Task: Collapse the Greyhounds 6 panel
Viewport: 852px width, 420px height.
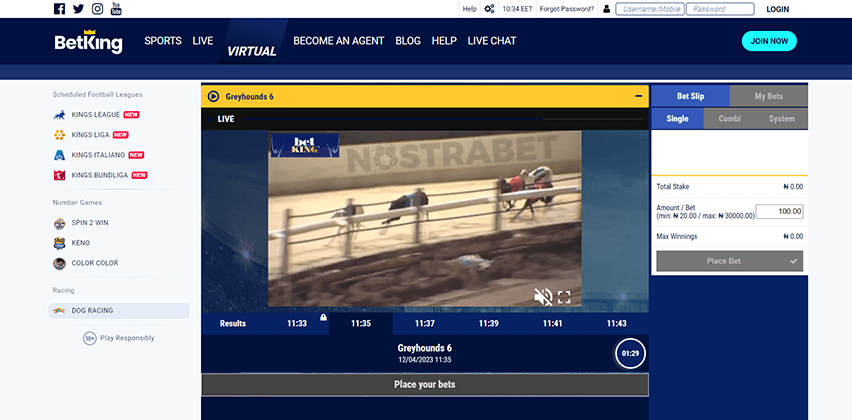Action: 638,96
